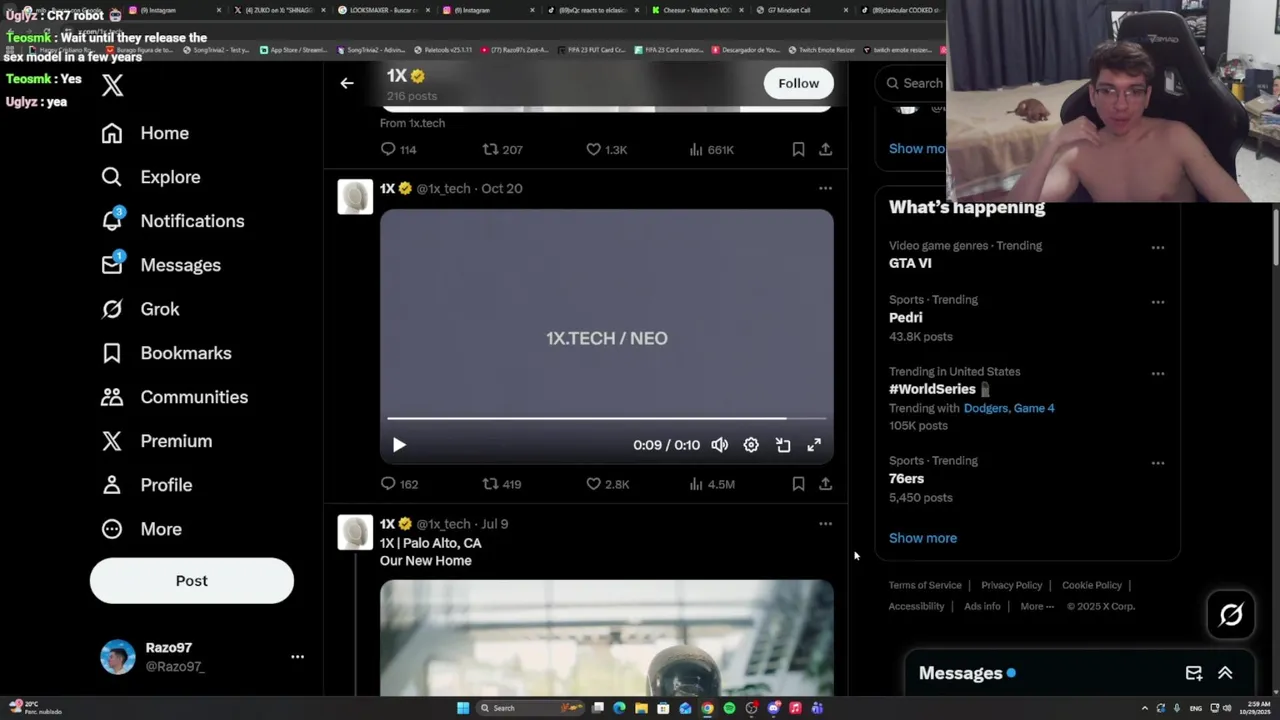Click 1X avatar on the Oct 20 post

tap(355, 197)
